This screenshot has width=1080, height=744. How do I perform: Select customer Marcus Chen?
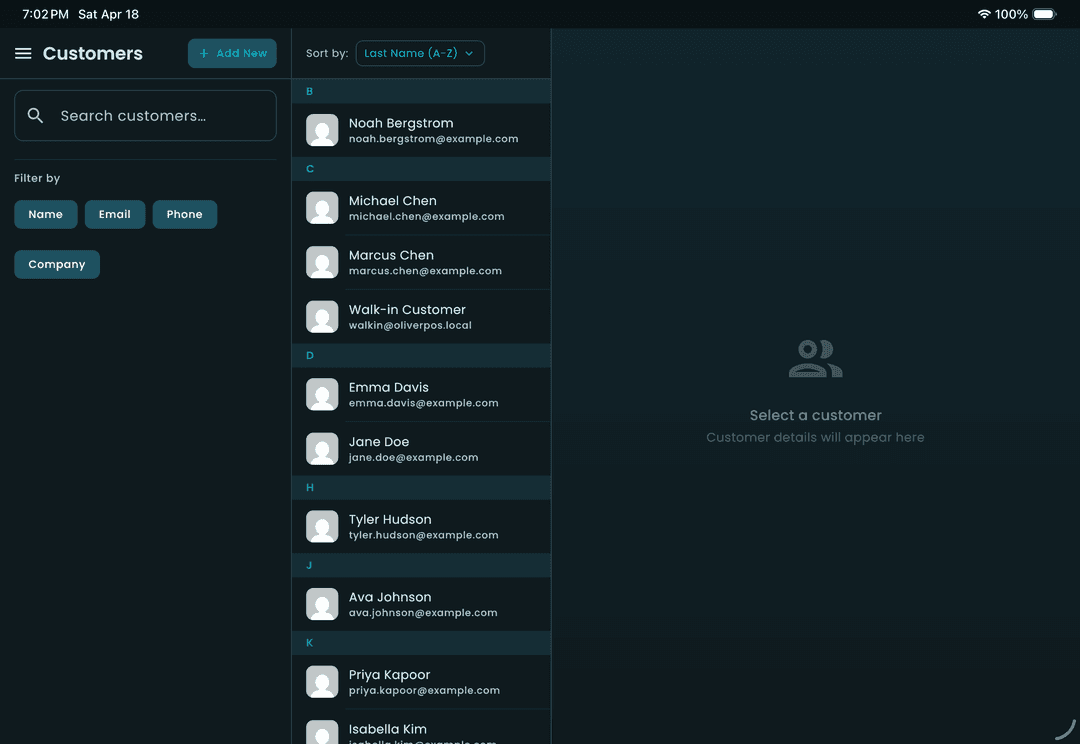click(422, 262)
